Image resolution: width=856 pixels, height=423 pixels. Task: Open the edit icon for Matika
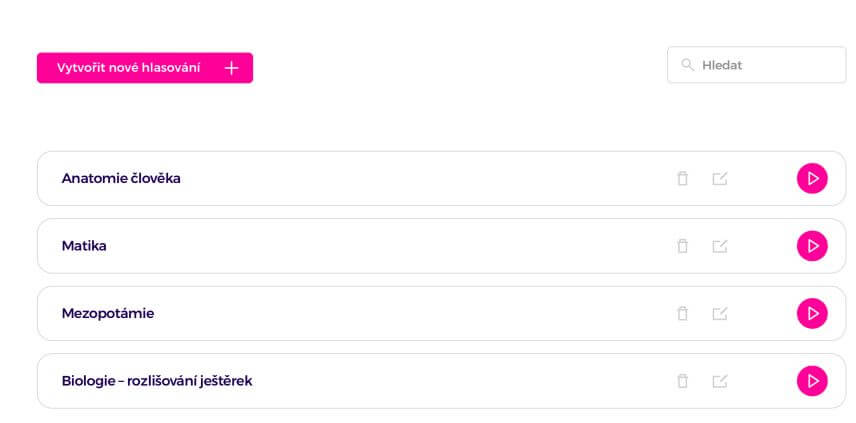[720, 246]
